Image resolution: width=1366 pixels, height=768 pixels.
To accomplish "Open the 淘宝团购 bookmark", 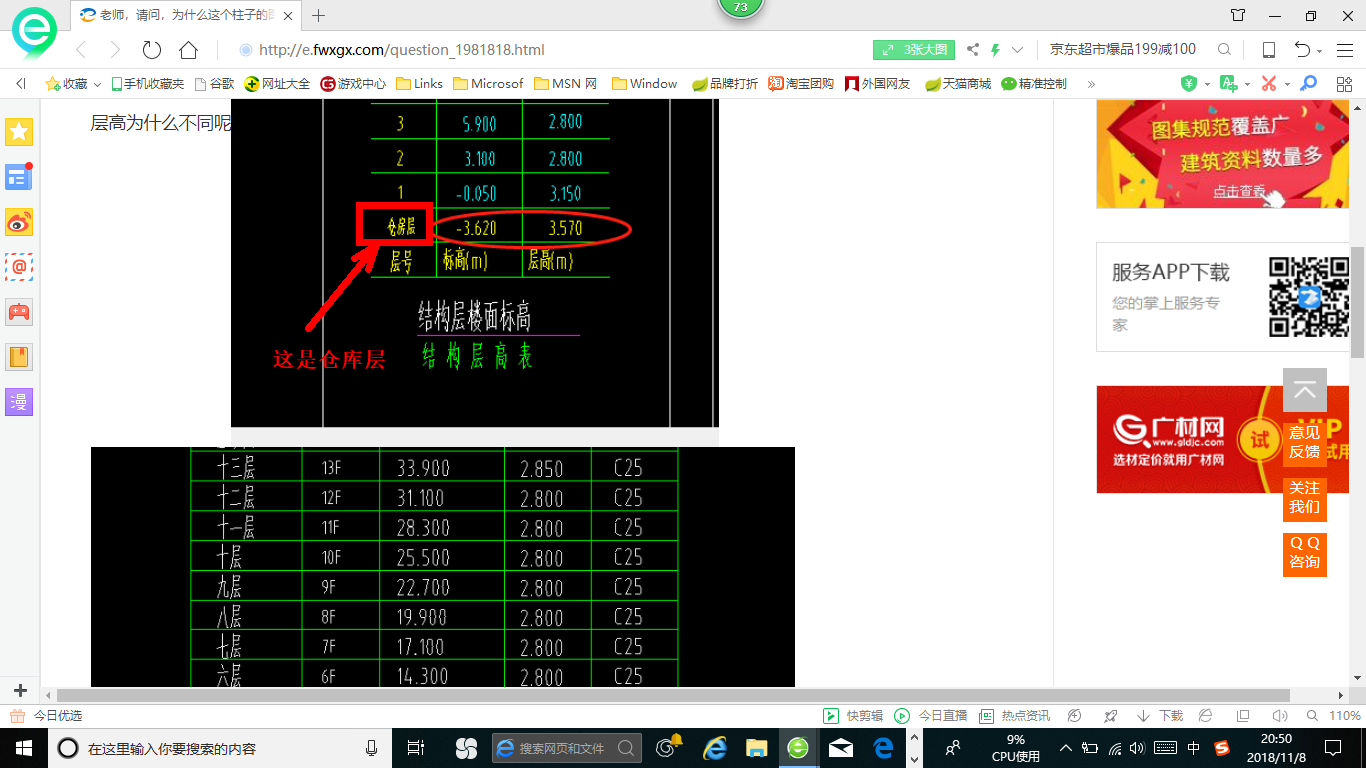I will tap(801, 84).
